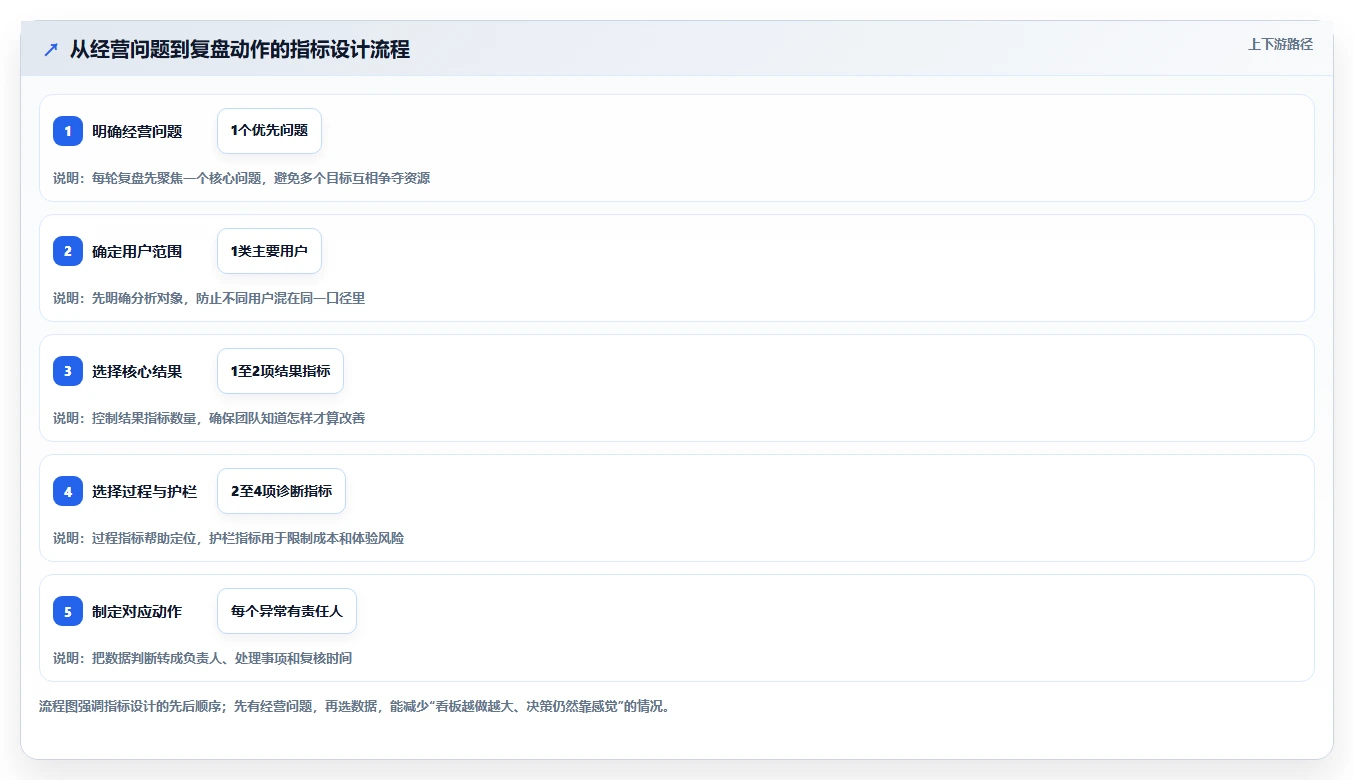The height and width of the screenshot is (780, 1354).
Task: Click the arrow icon beside the flow title
Action: click(x=51, y=50)
